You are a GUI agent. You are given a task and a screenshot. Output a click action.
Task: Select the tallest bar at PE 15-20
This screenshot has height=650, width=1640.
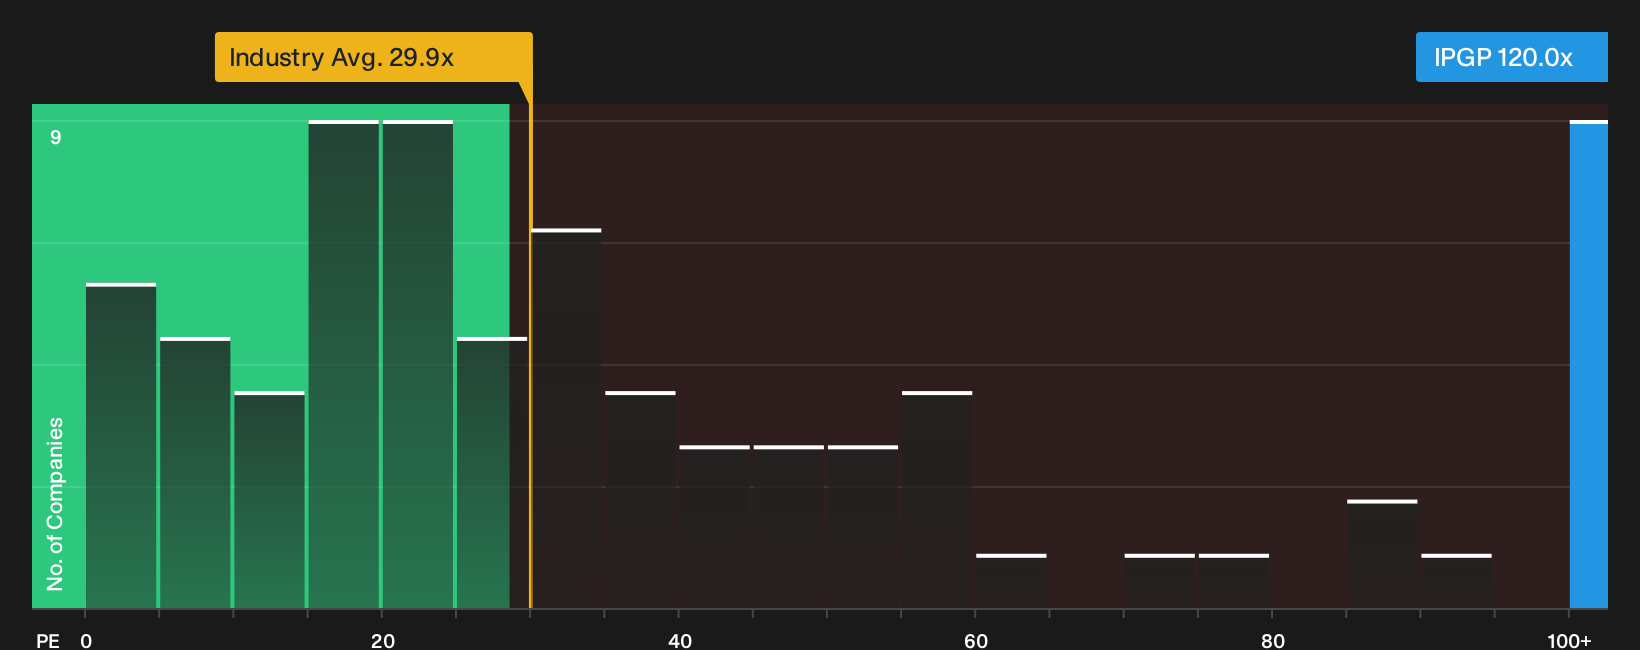344,364
